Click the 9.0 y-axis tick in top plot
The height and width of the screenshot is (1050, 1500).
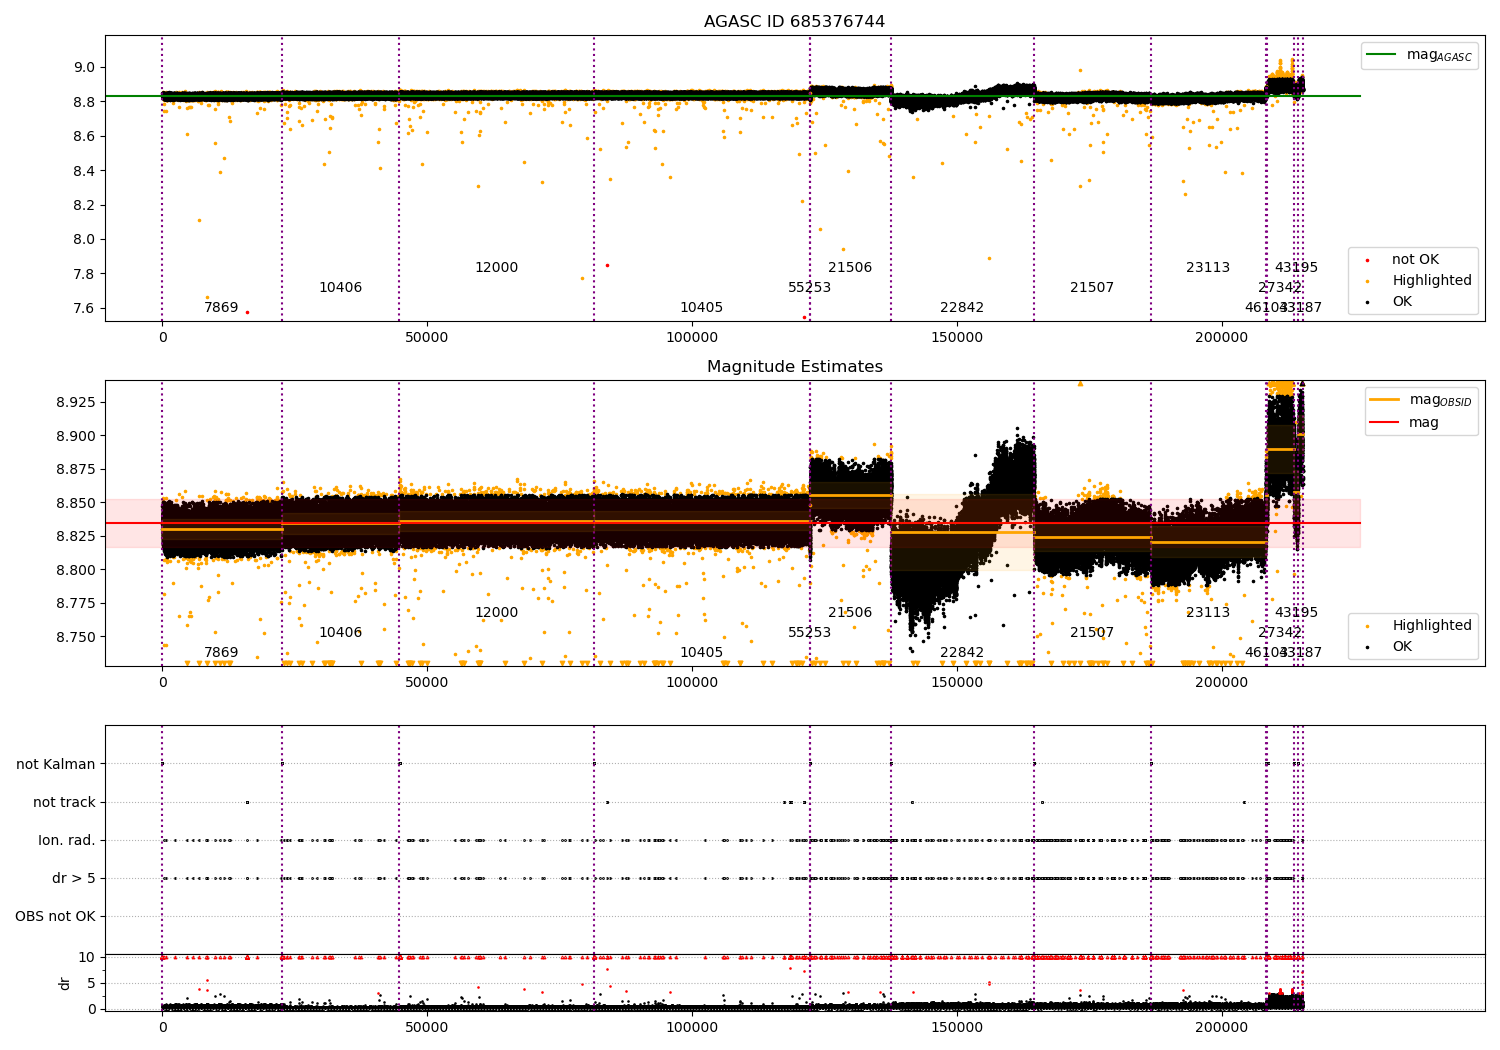[83, 68]
